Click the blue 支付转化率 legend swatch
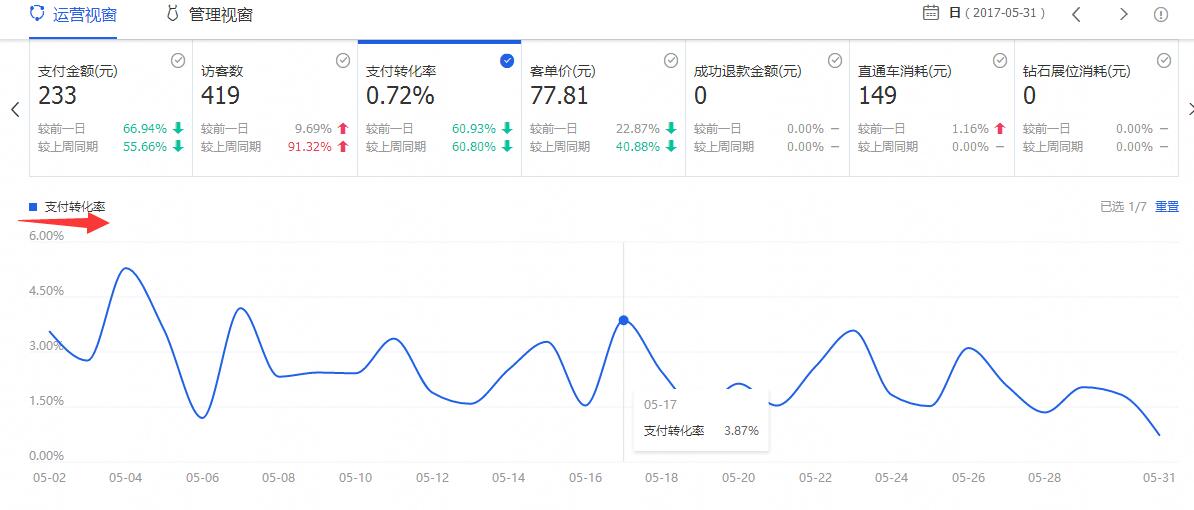Viewport: 1194px width, 510px height. click(33, 207)
